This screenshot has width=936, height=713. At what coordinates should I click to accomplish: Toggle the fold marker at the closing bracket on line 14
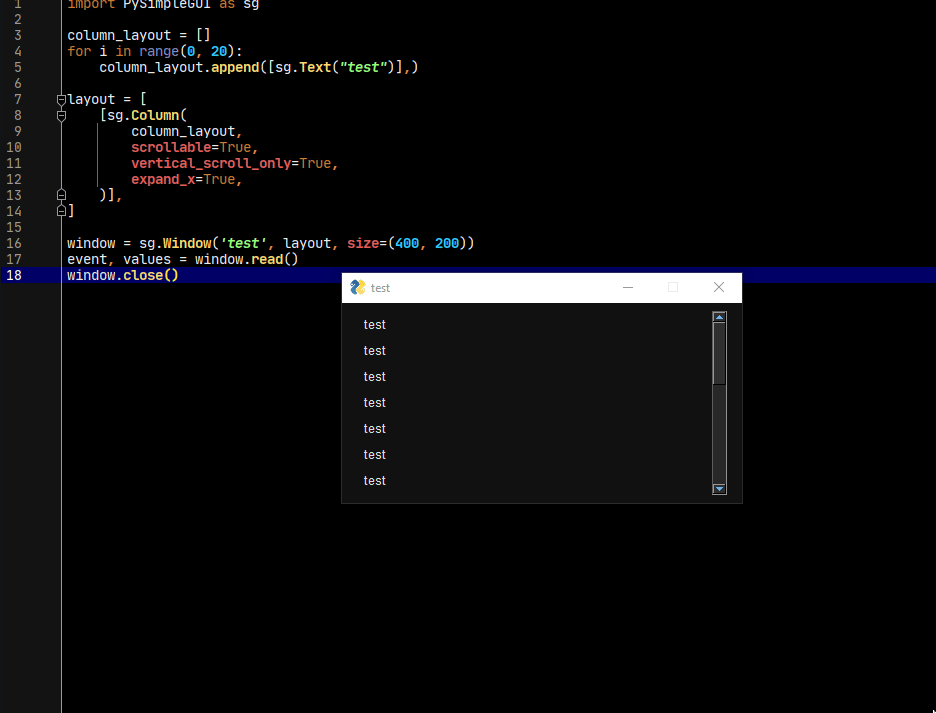point(61,210)
